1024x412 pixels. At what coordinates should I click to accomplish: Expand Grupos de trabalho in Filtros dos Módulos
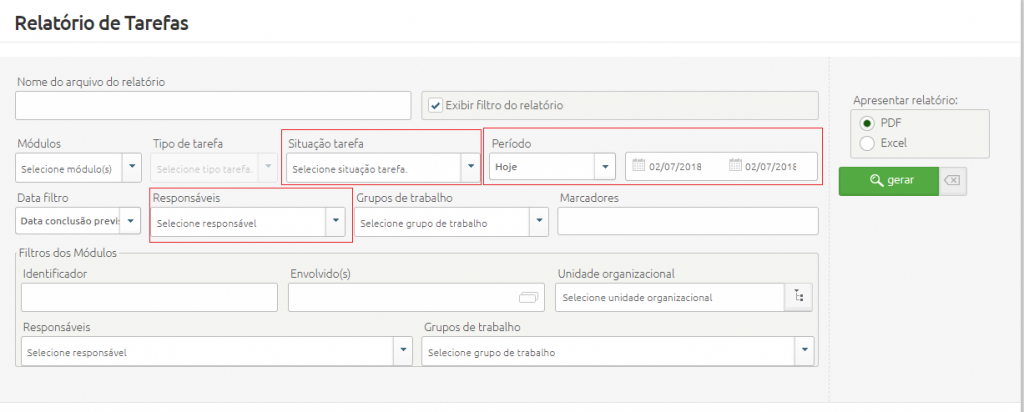(803, 351)
